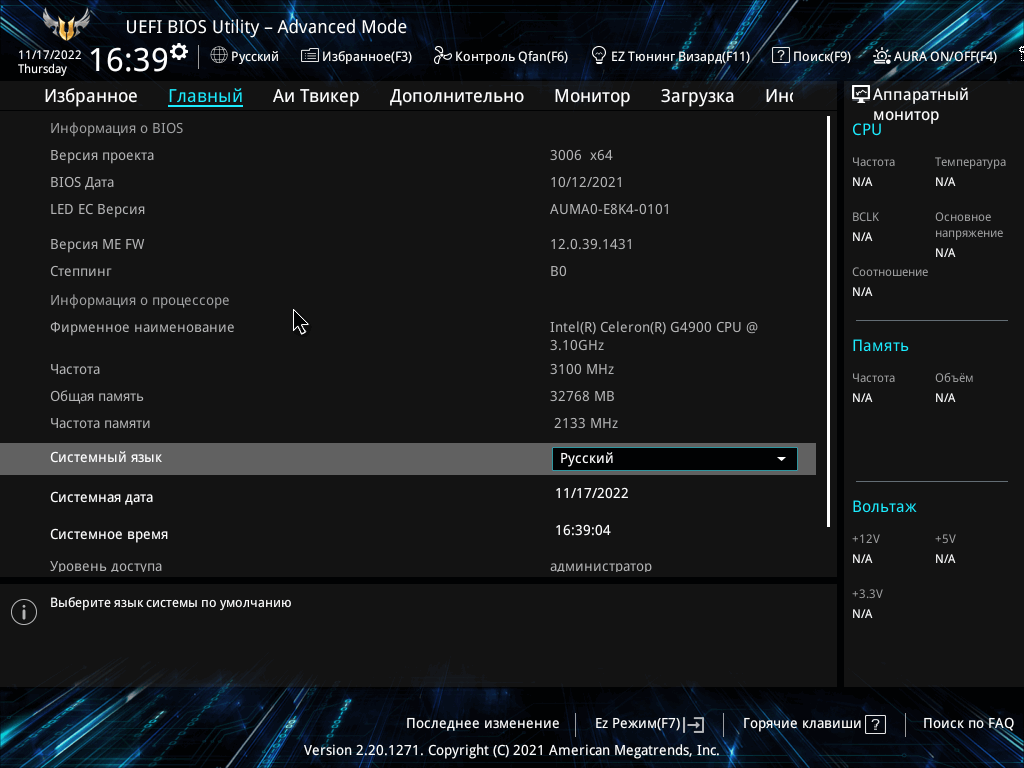Image resolution: width=1024 pixels, height=768 pixels.
Task: Go to the Дополнительно tab
Action: pos(456,96)
